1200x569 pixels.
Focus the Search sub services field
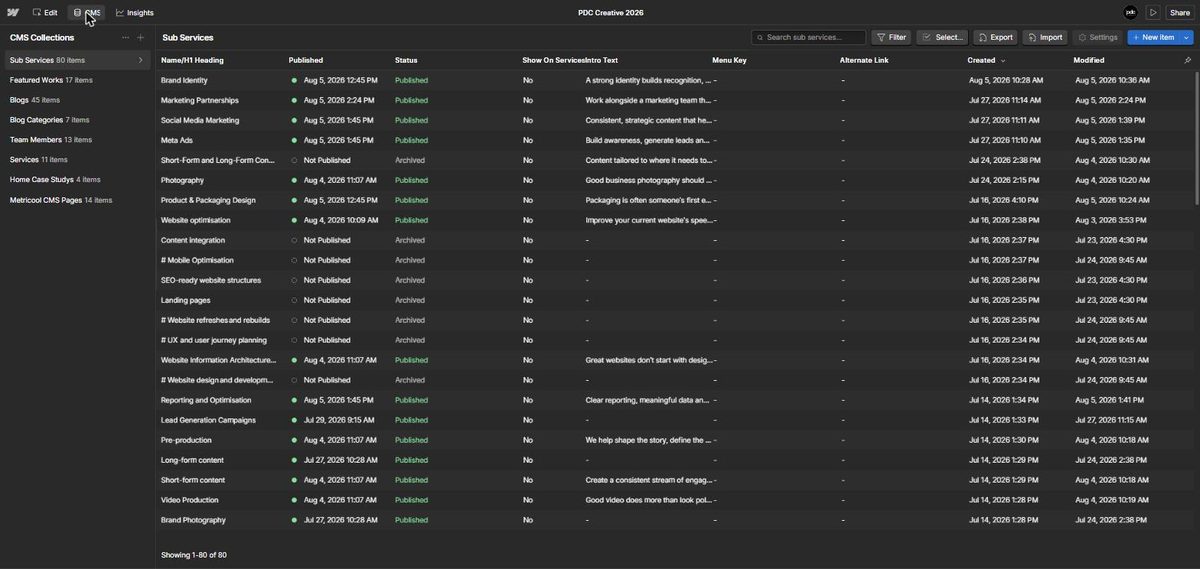point(809,37)
